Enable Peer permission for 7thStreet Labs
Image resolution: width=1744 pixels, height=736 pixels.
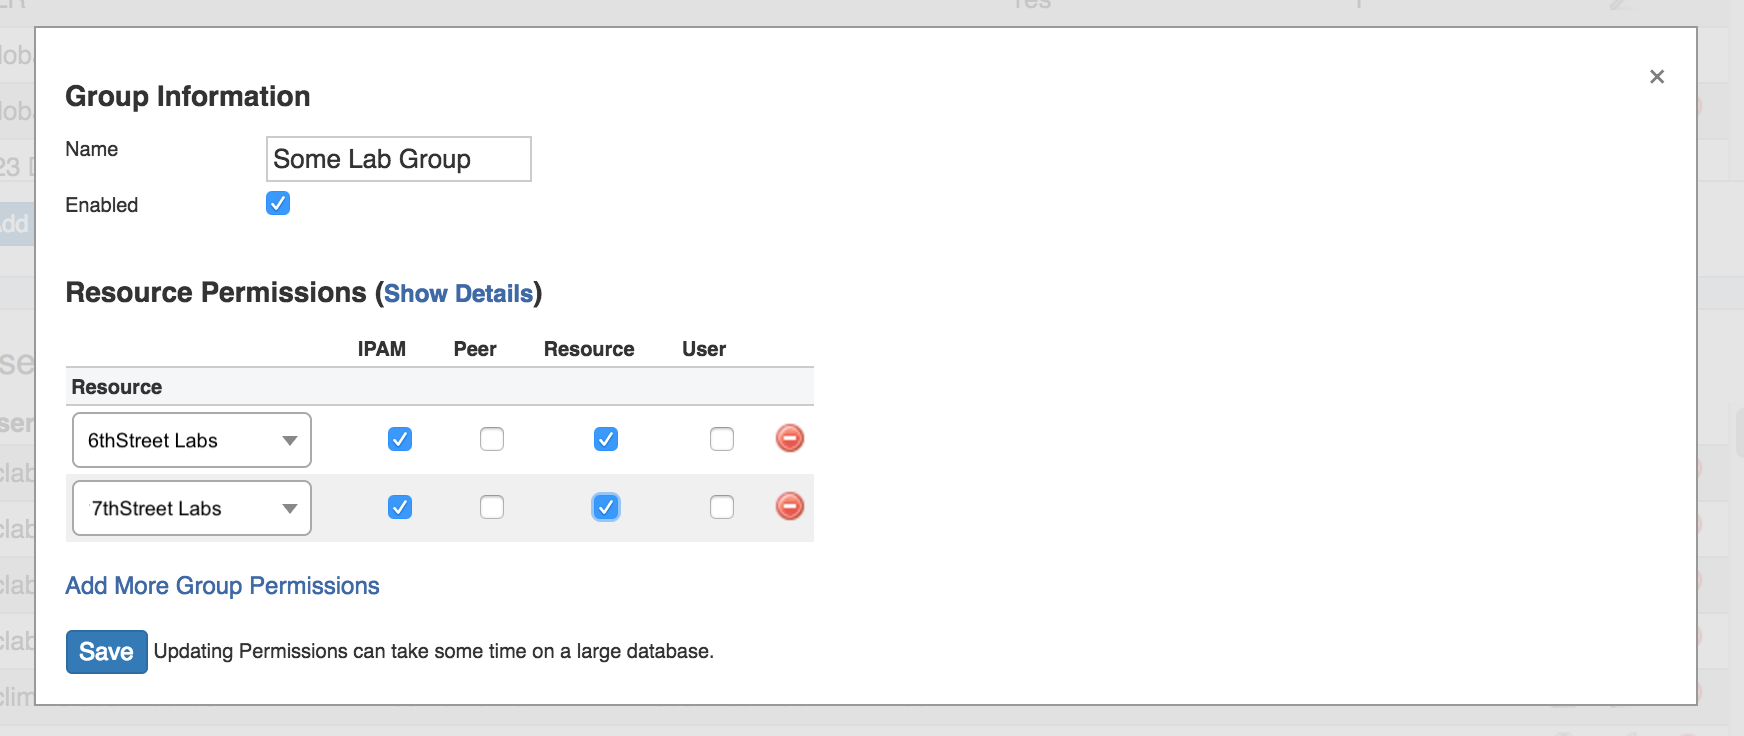pyautogui.click(x=492, y=507)
